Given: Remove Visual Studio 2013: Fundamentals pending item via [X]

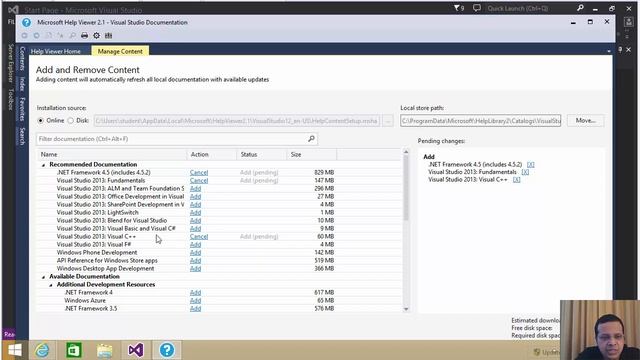Looking at the screenshot, I should [525, 172].
